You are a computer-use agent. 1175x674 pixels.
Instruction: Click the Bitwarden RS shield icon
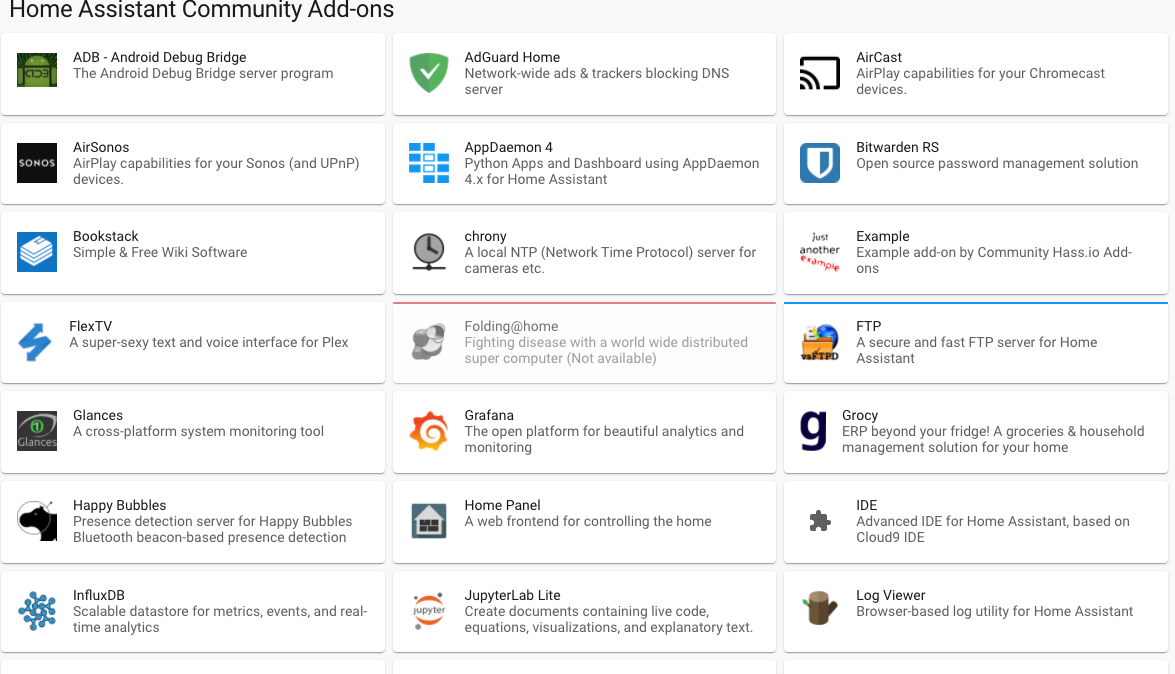pyautogui.click(x=820, y=163)
